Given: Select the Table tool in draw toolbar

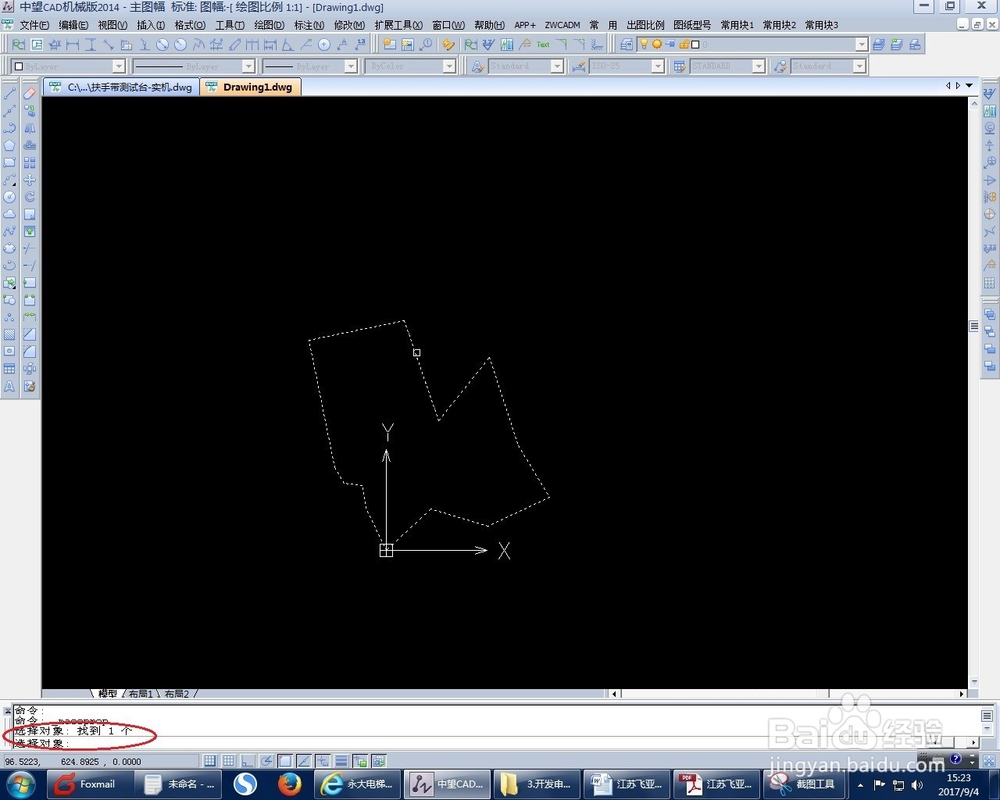Looking at the screenshot, I should pyautogui.click(x=10, y=369).
